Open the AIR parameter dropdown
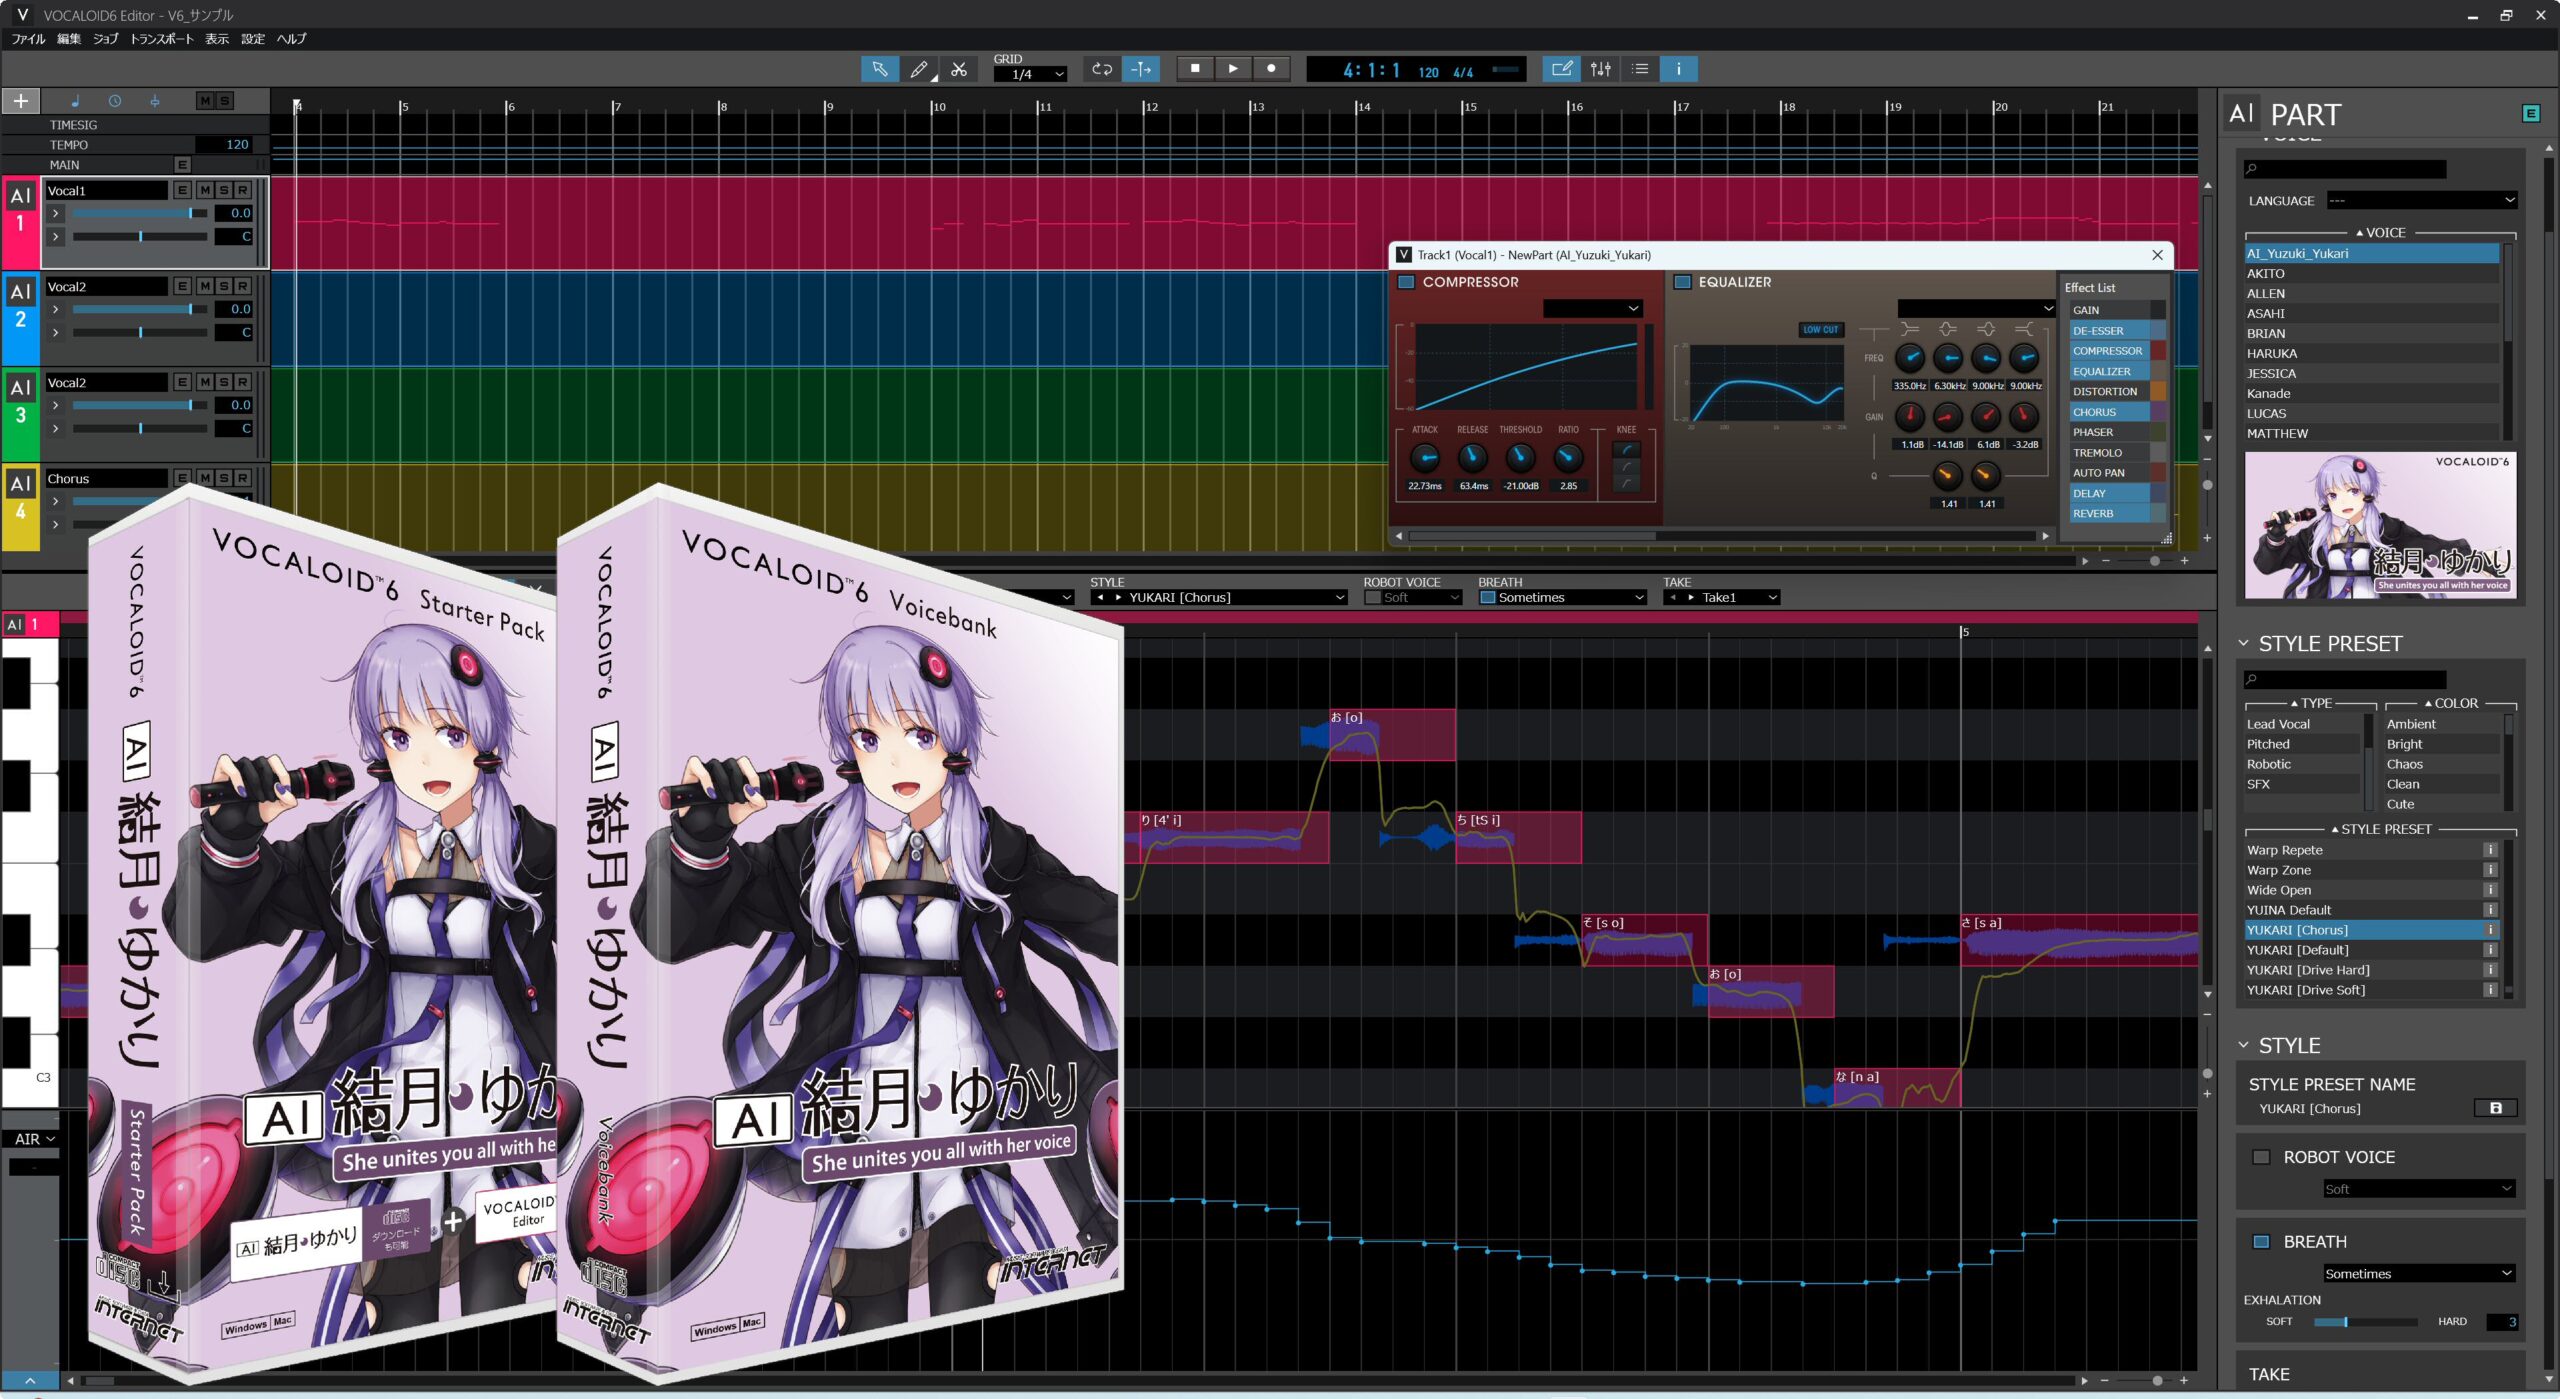This screenshot has width=2560, height=1399. pos(33,1139)
